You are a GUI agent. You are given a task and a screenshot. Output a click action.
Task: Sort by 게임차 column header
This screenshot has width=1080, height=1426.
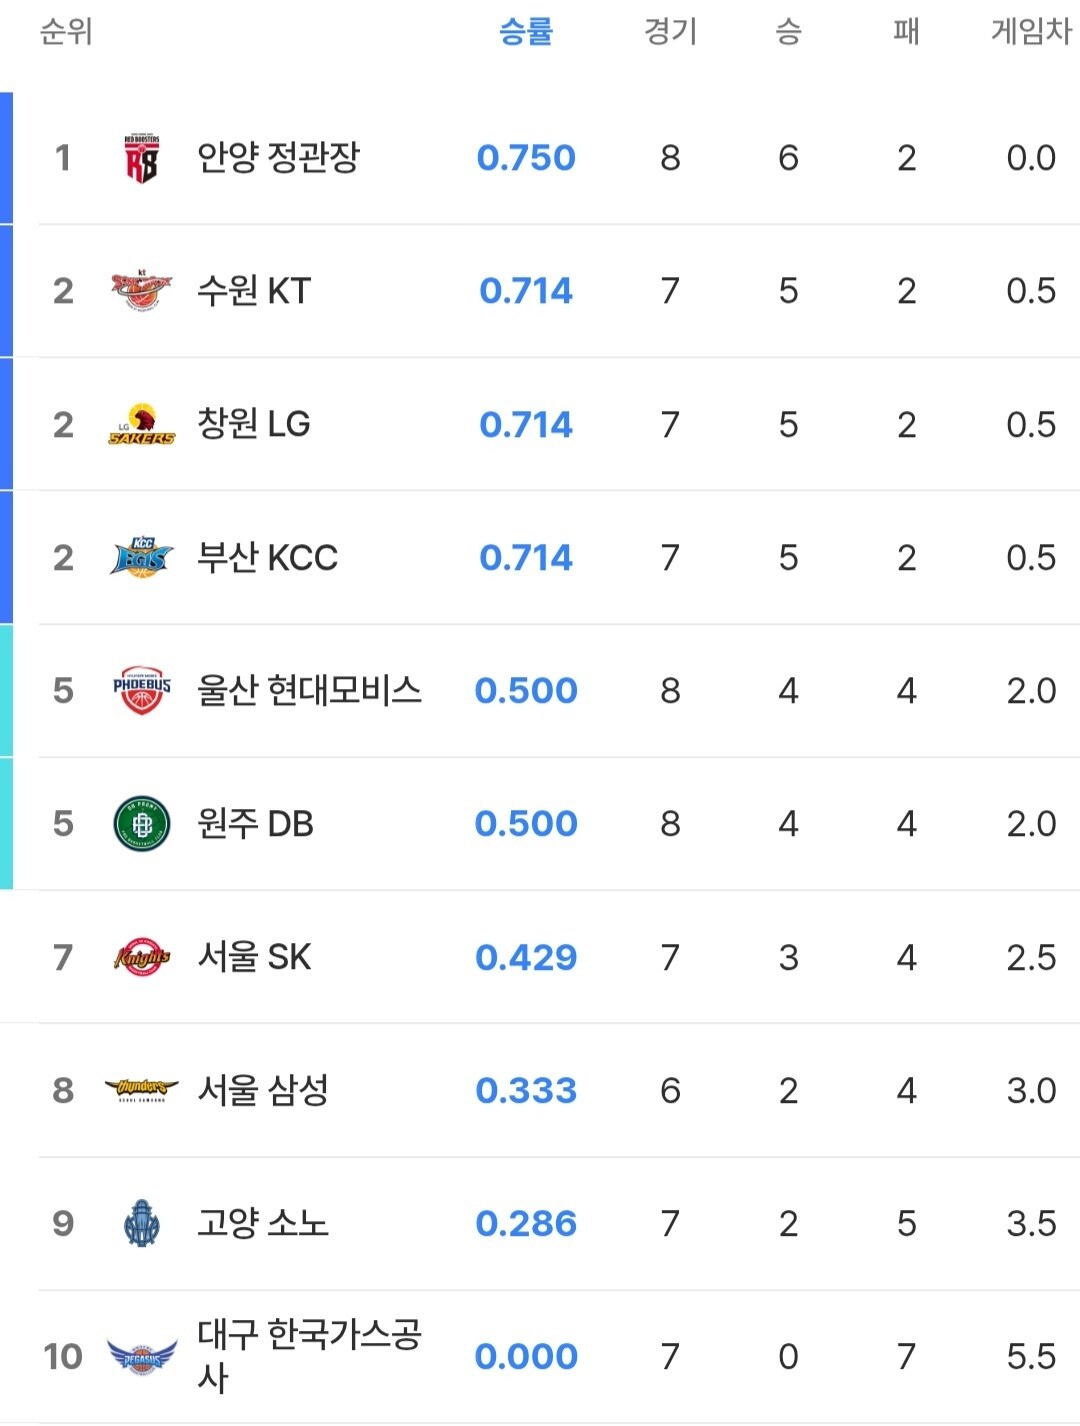pyautogui.click(x=1031, y=32)
